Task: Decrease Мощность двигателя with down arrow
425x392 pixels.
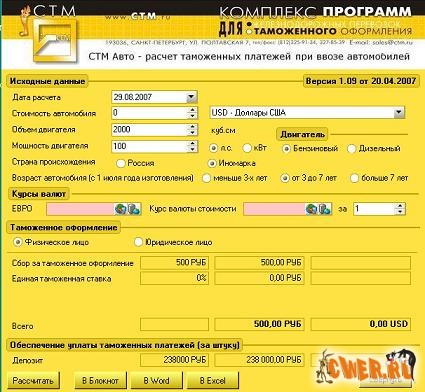Action: 192,149
